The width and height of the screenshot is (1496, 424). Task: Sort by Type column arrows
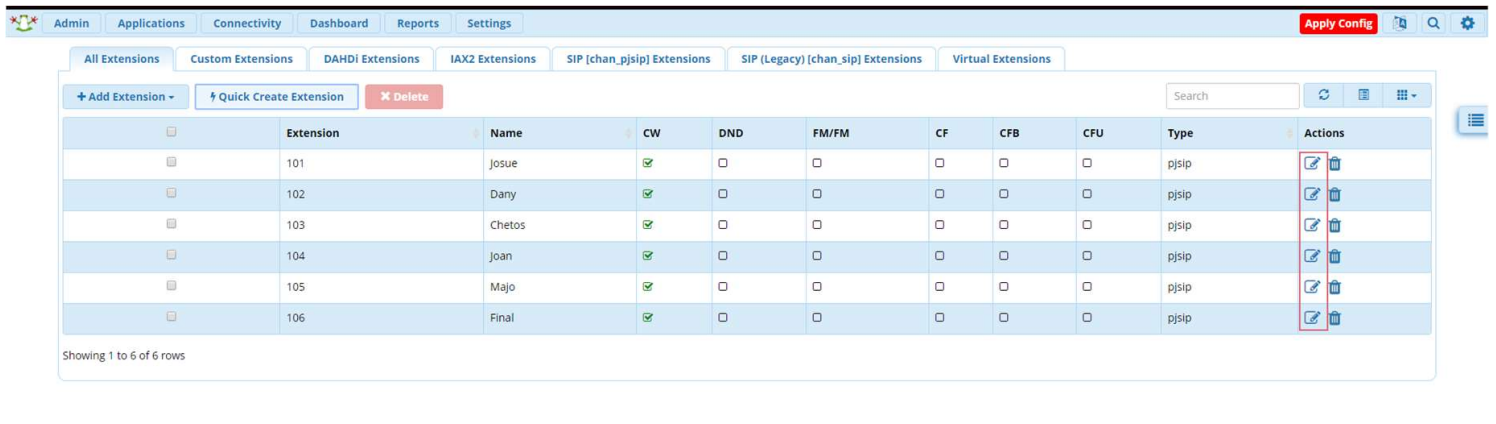tap(1290, 133)
